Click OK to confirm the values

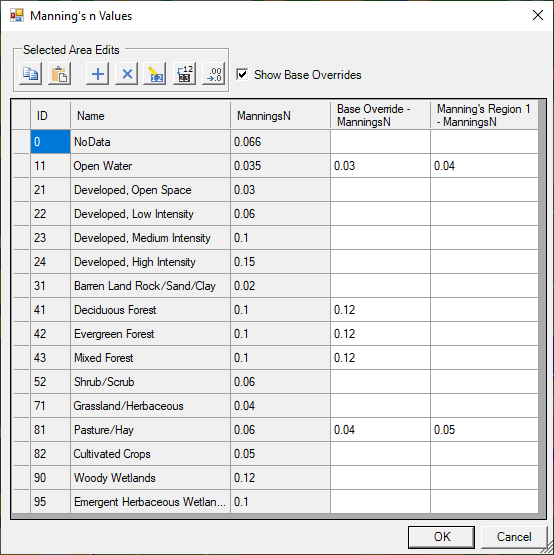[441, 537]
